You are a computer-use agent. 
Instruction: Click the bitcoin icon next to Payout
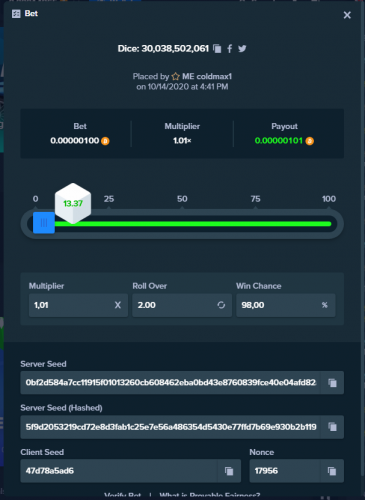(x=310, y=141)
